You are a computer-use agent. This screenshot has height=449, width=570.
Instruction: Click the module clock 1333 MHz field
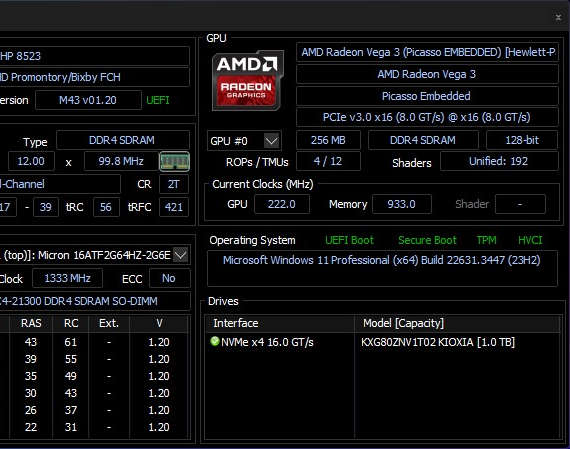pos(67,278)
